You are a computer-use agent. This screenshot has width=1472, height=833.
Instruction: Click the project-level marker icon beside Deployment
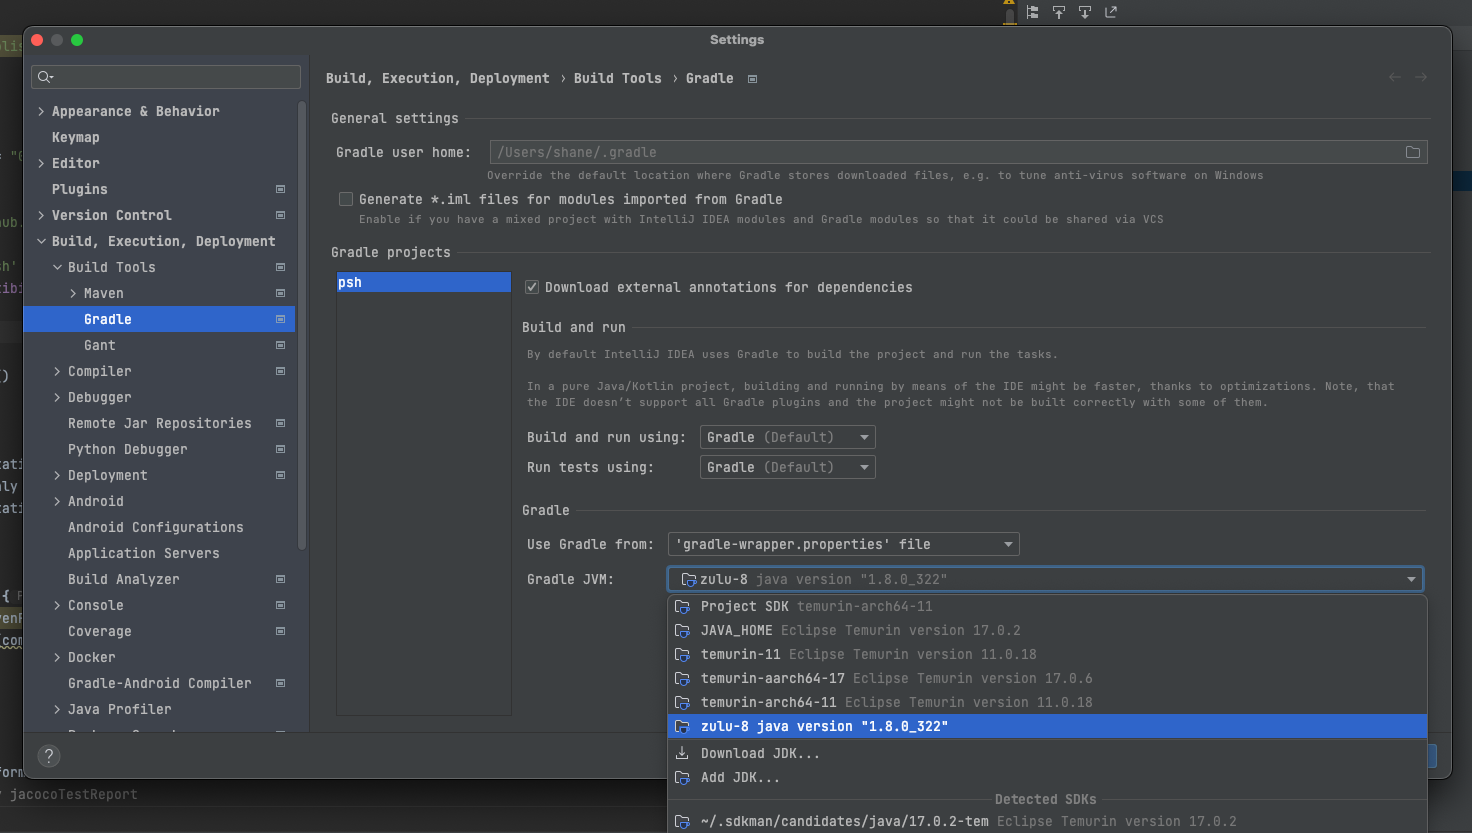pyautogui.click(x=280, y=475)
